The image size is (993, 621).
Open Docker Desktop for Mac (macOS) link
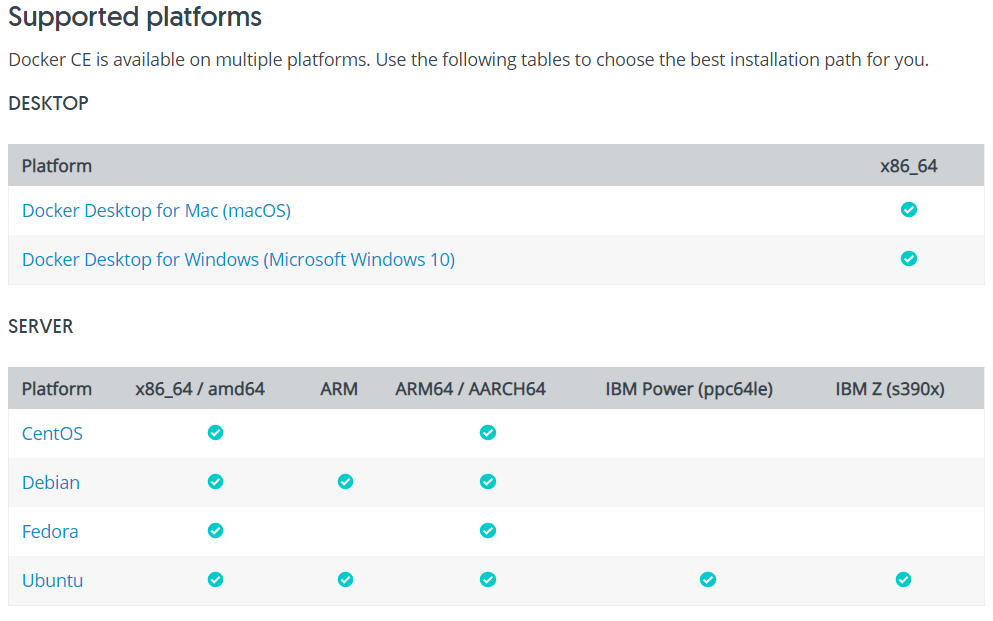156,211
